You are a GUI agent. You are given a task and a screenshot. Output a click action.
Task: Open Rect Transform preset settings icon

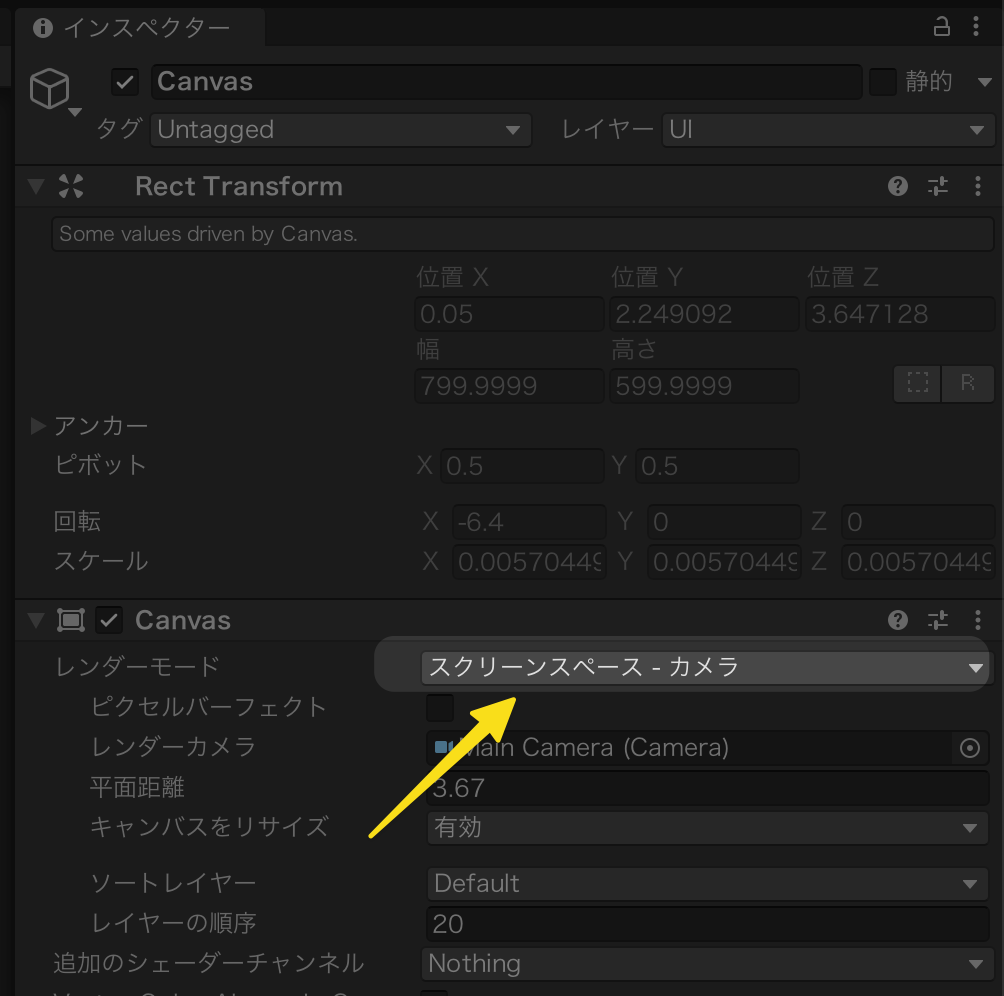pos(938,186)
